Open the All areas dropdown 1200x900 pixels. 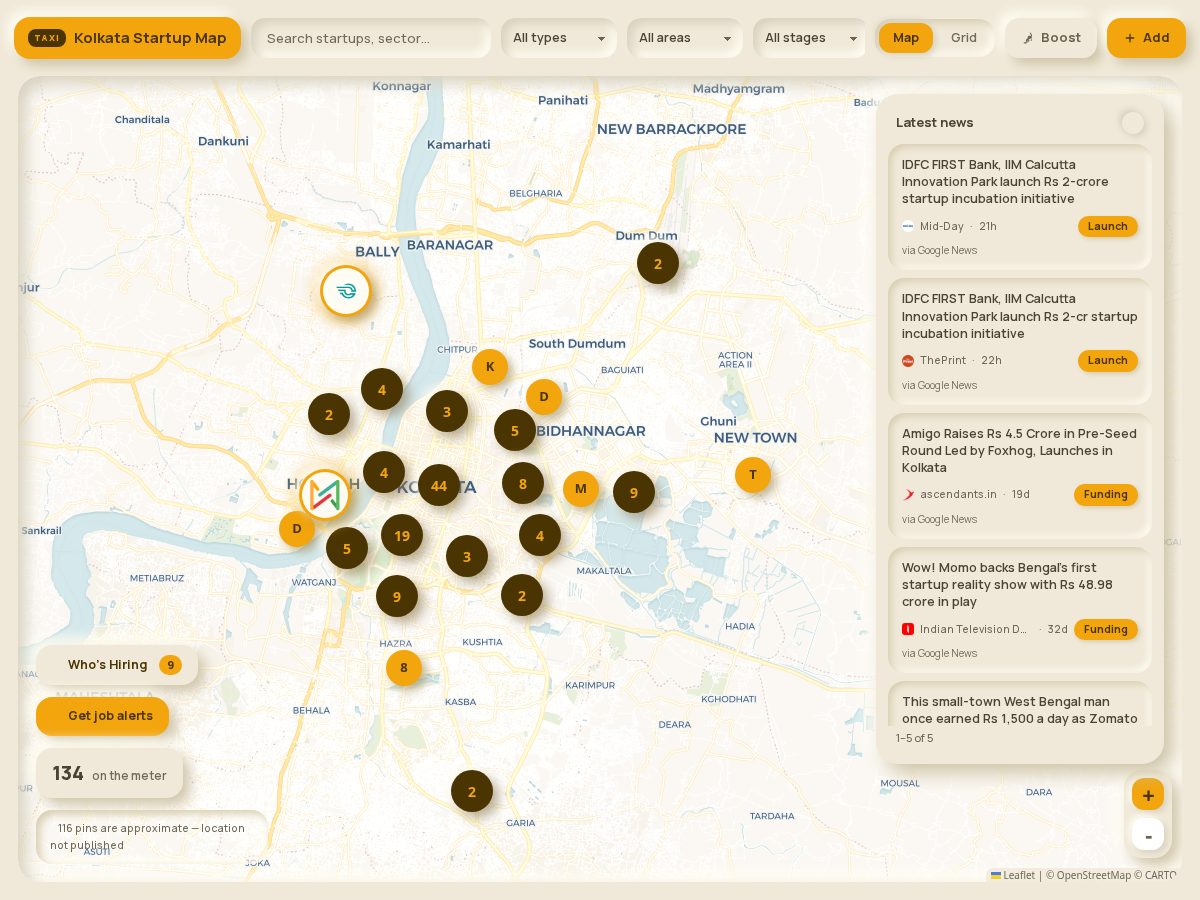click(685, 38)
